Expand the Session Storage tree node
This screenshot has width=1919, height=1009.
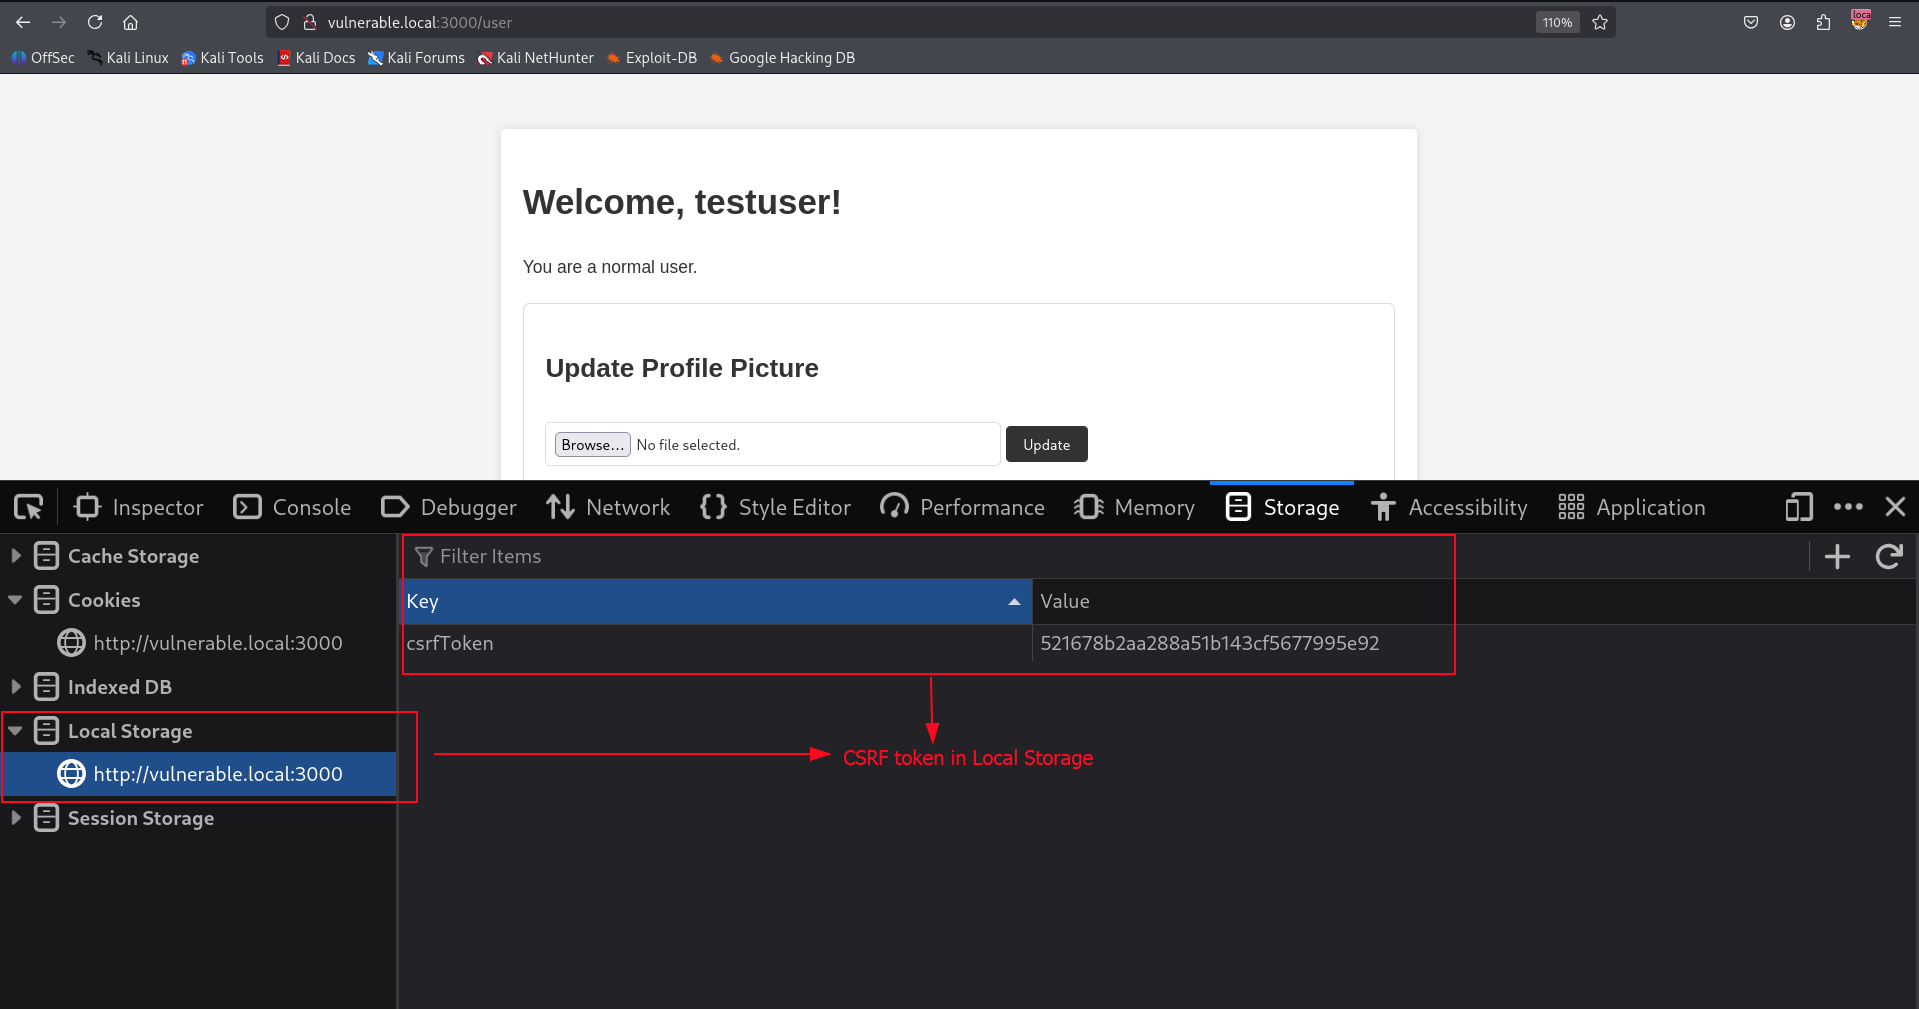click(x=16, y=818)
